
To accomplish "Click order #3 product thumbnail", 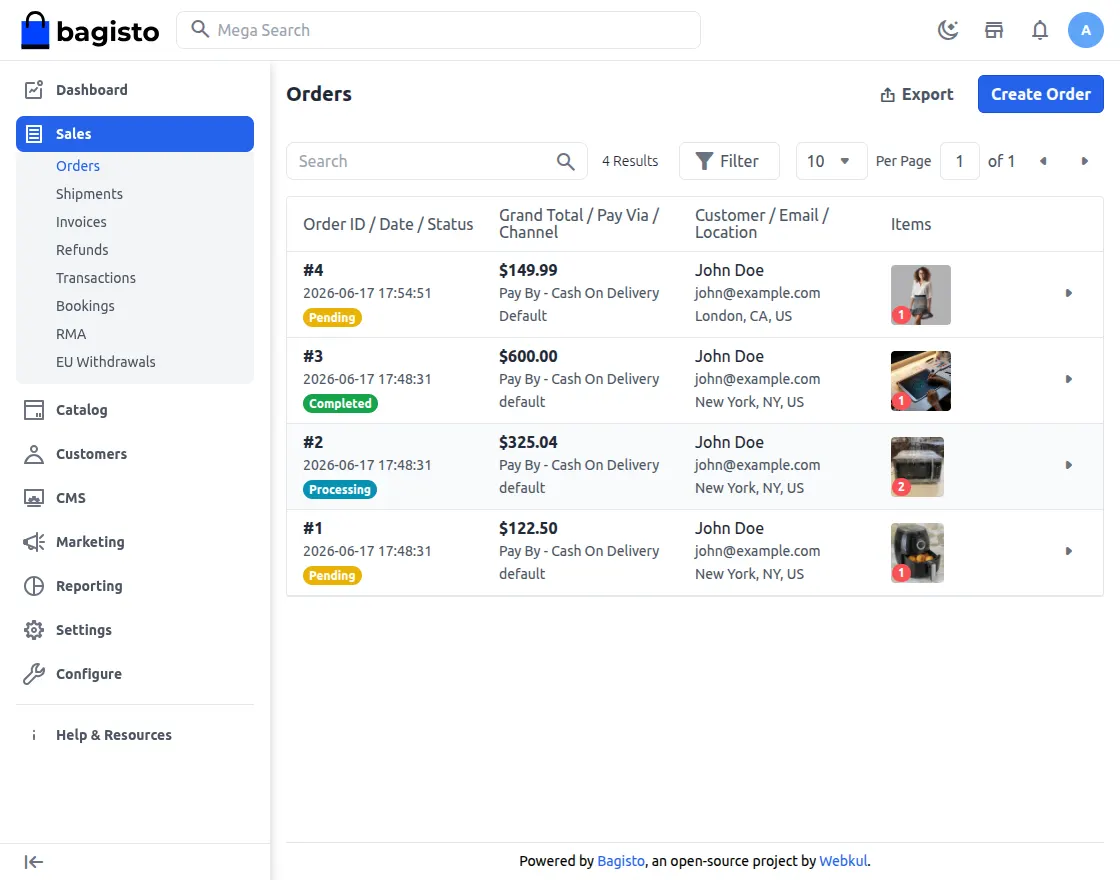I will (x=921, y=381).
